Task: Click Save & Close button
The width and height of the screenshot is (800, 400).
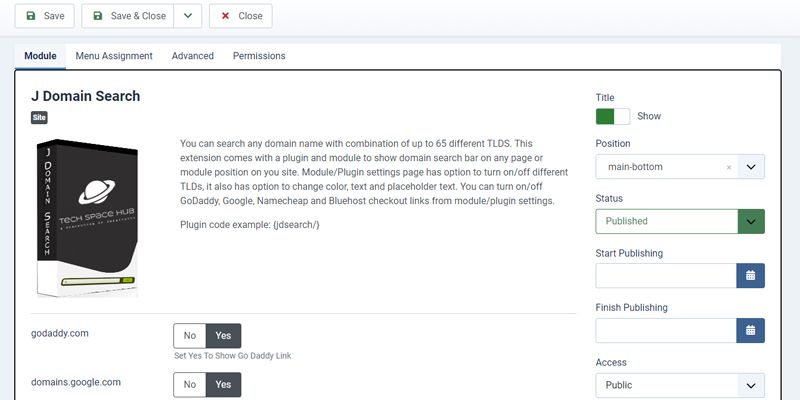Action: pos(128,16)
